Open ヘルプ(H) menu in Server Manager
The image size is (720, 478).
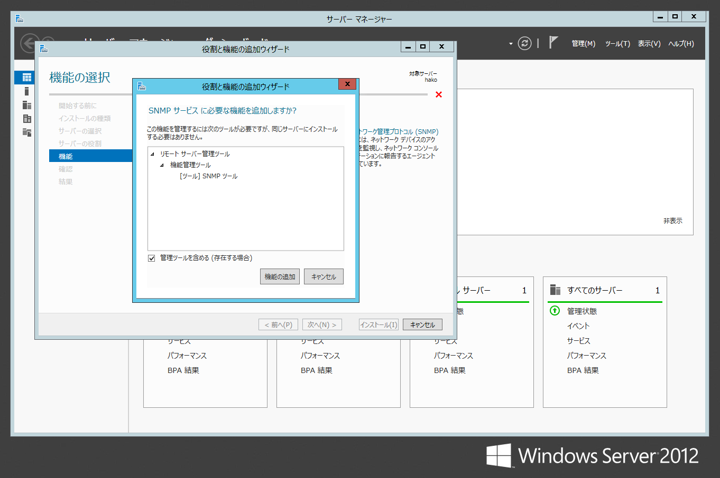pos(681,44)
